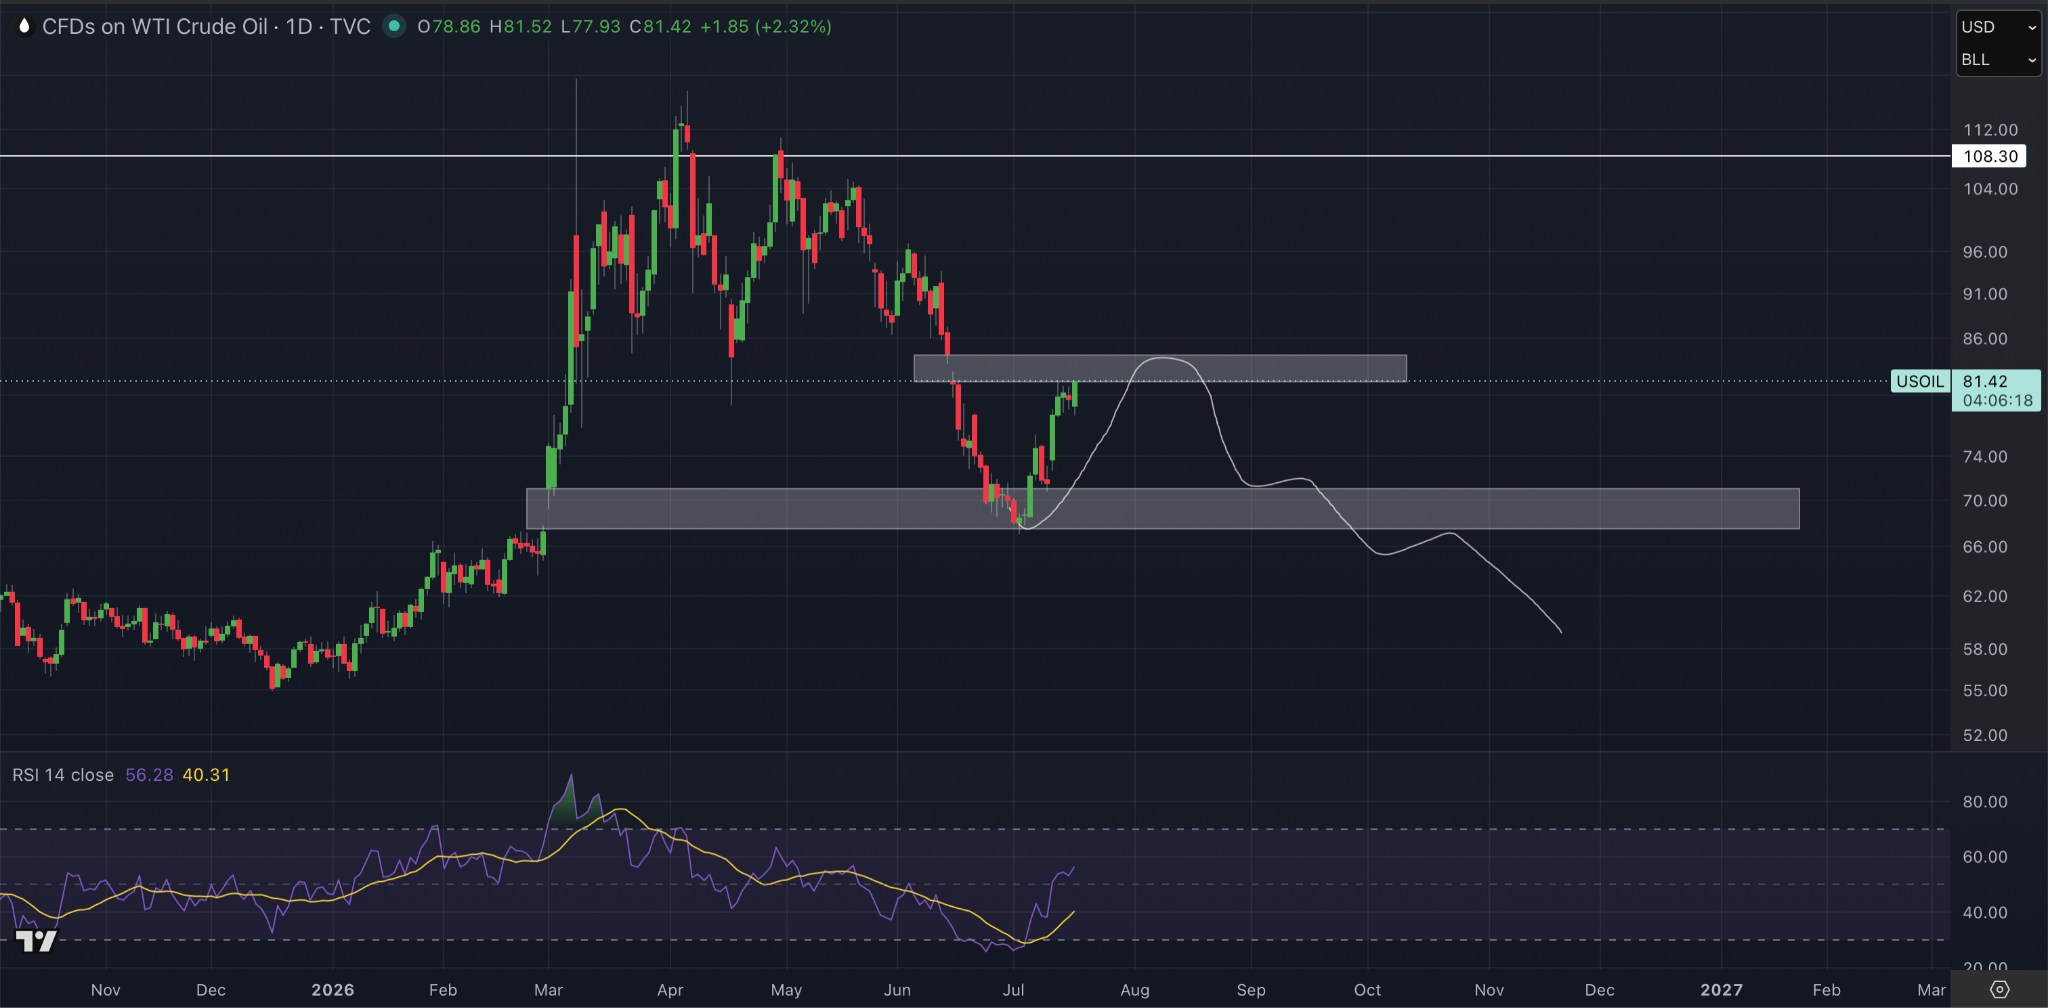Click the 40.00 RSI axis label
The width and height of the screenshot is (2048, 1008).
tap(1985, 913)
